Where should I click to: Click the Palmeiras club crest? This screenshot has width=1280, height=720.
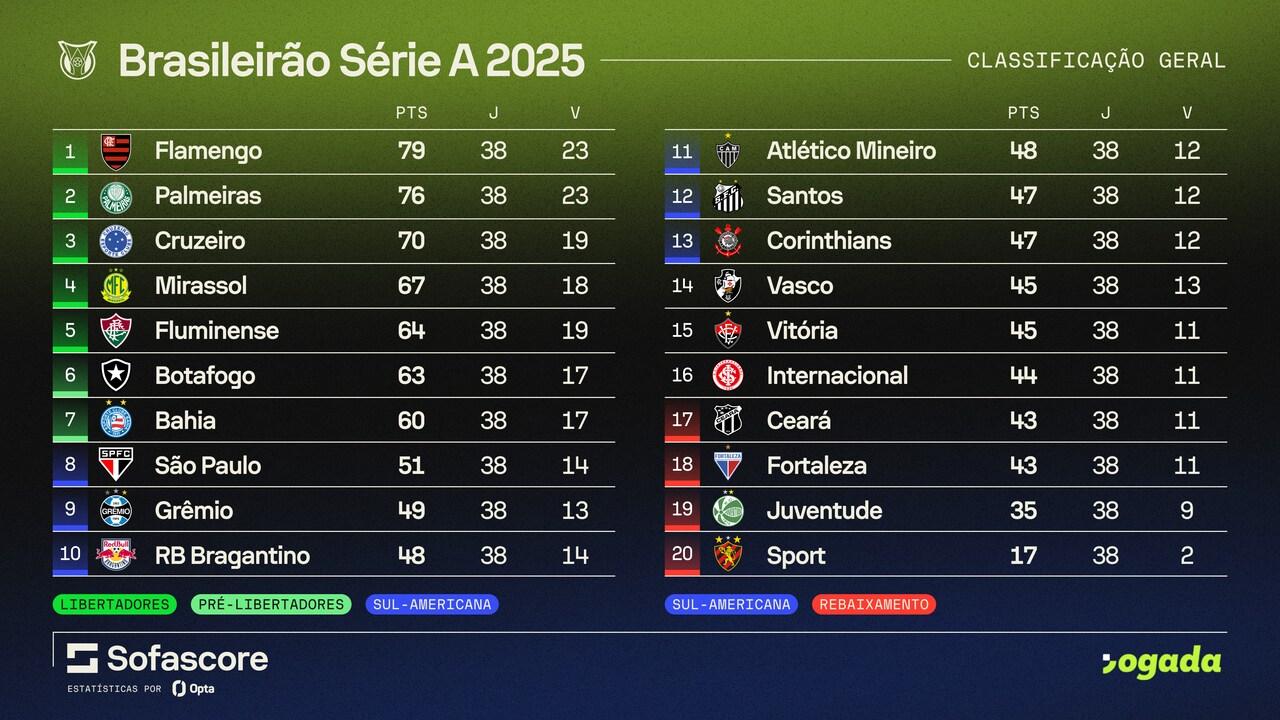(x=116, y=197)
